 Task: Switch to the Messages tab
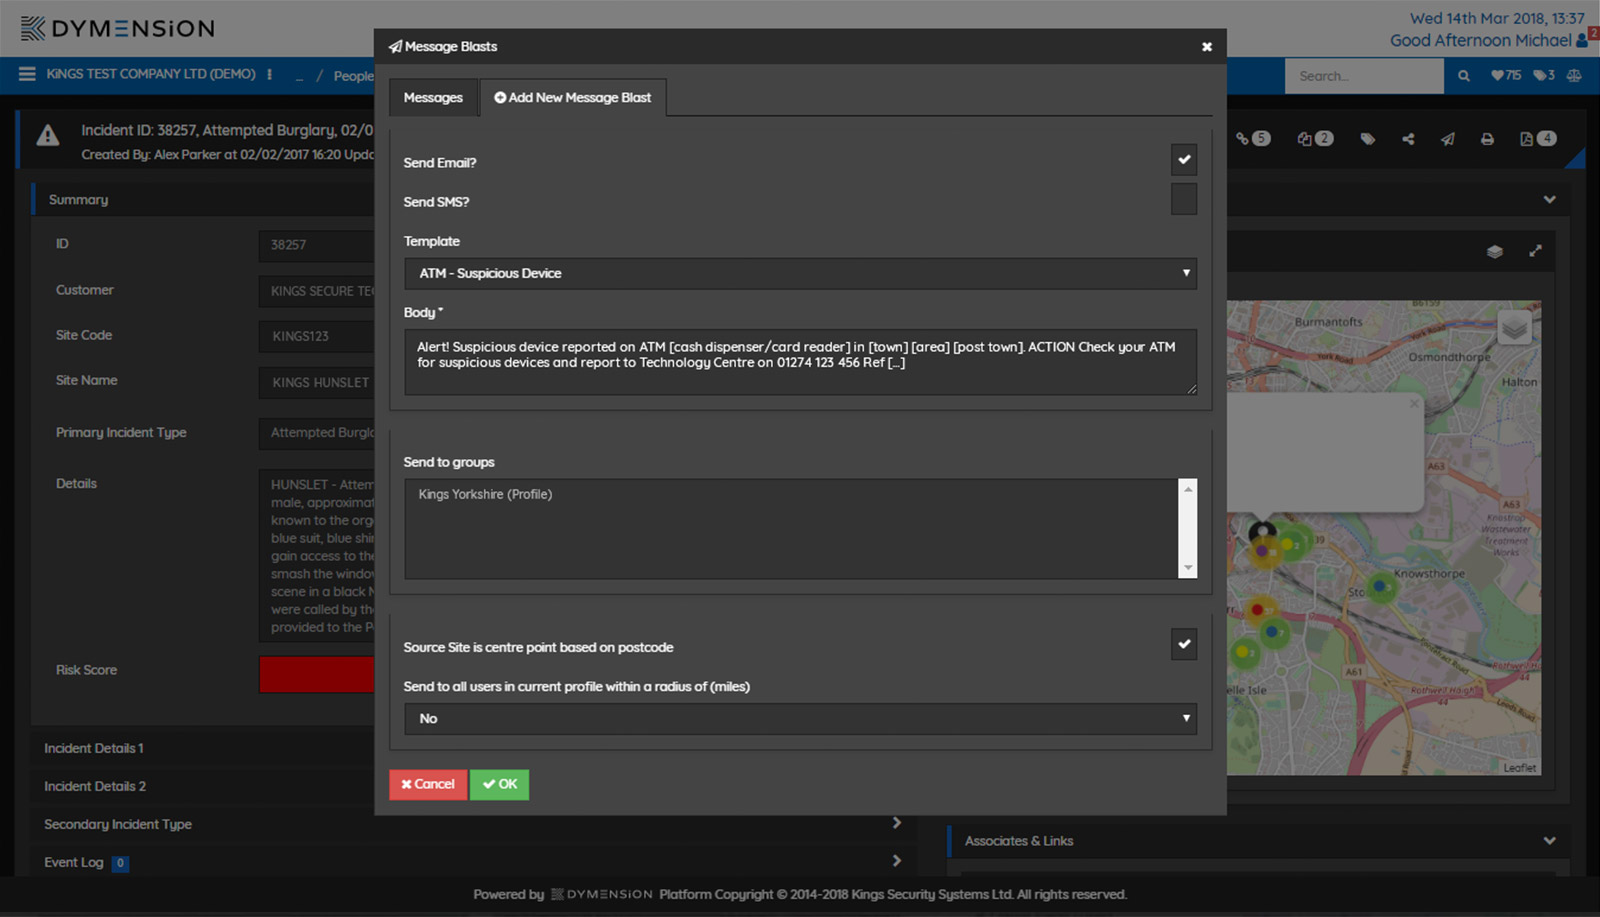(x=433, y=97)
